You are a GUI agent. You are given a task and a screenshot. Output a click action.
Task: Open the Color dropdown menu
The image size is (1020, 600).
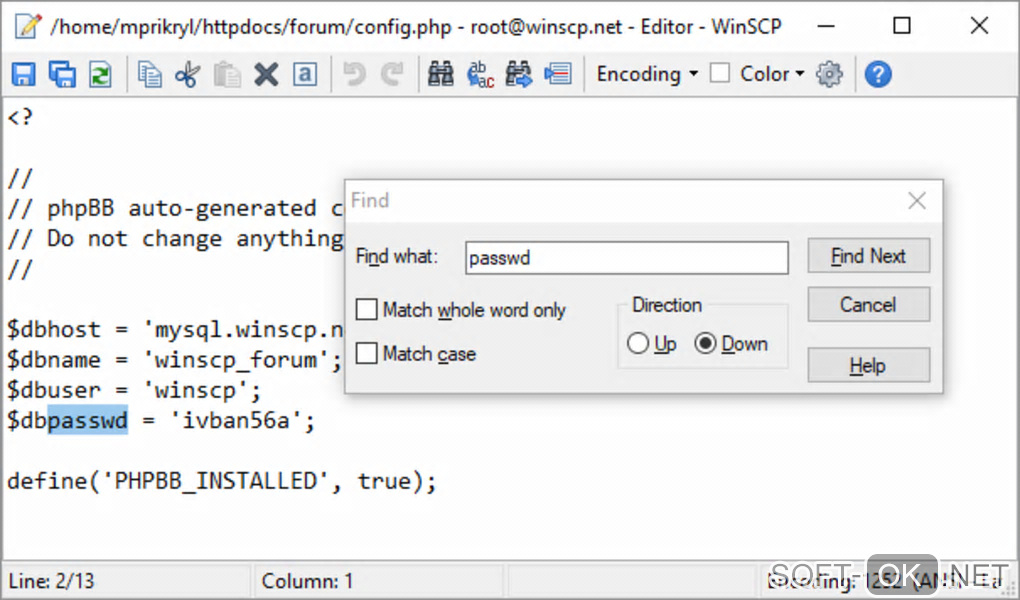pos(772,74)
